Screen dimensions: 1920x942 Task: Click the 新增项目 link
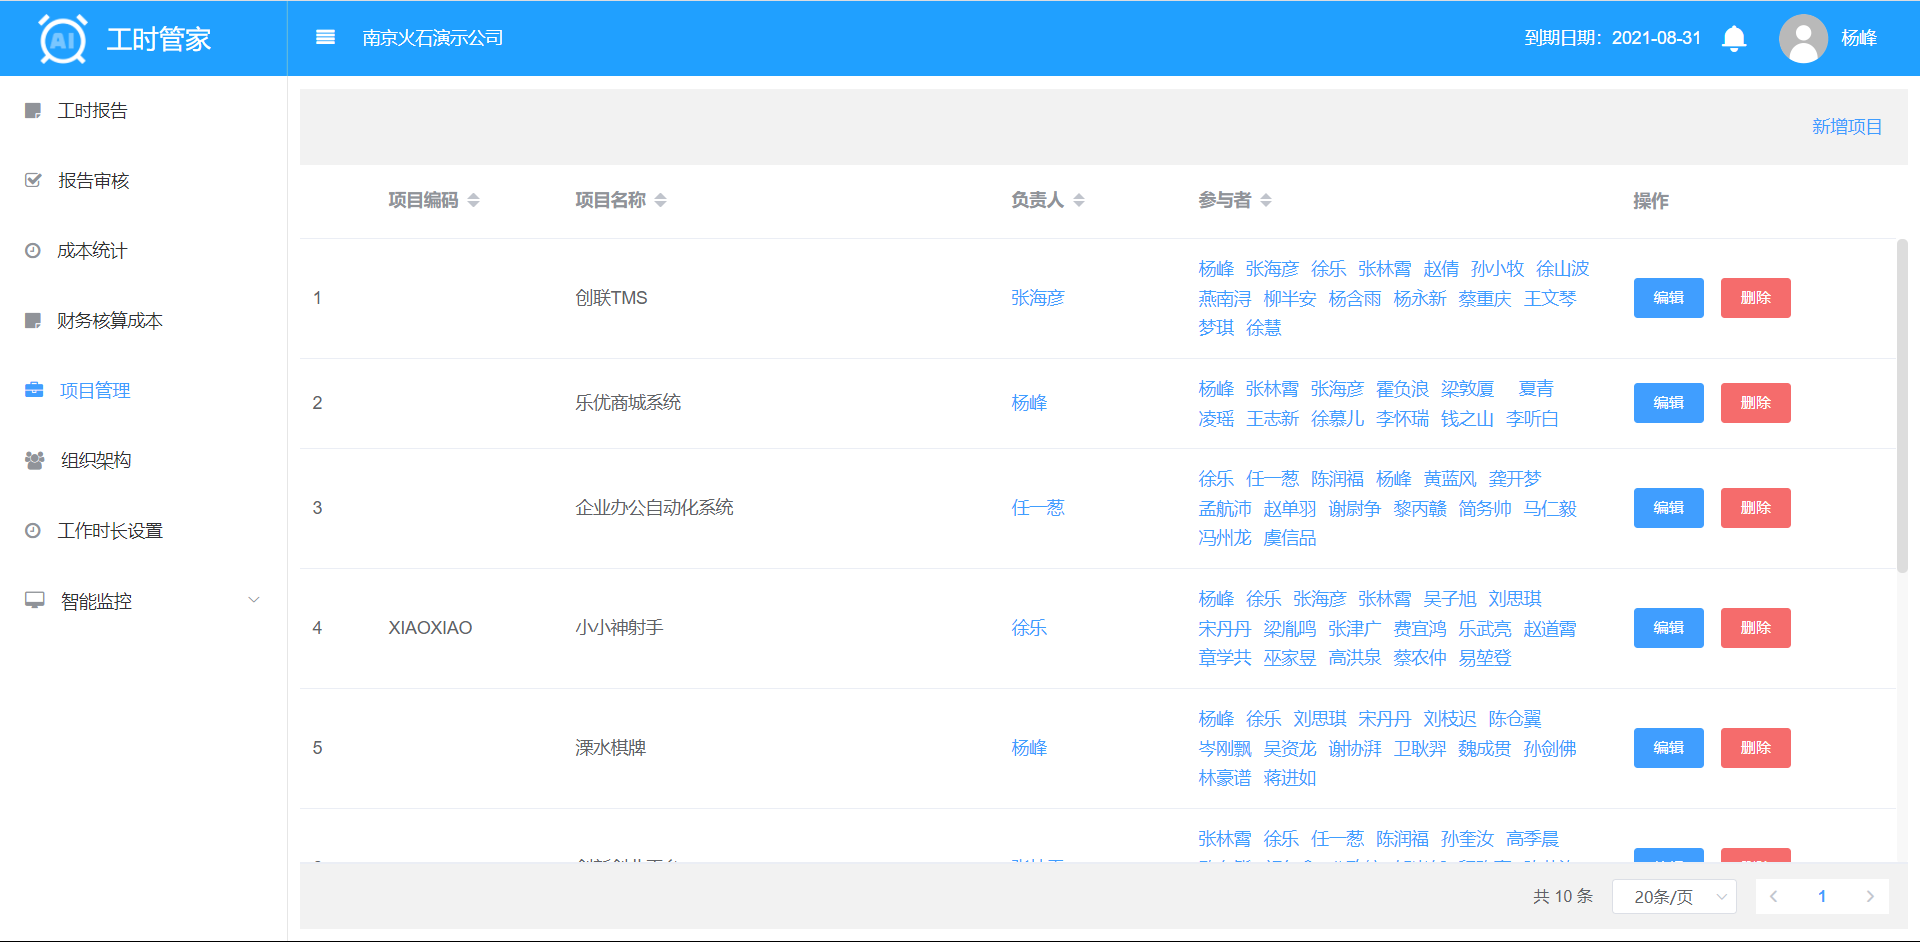coord(1846,127)
